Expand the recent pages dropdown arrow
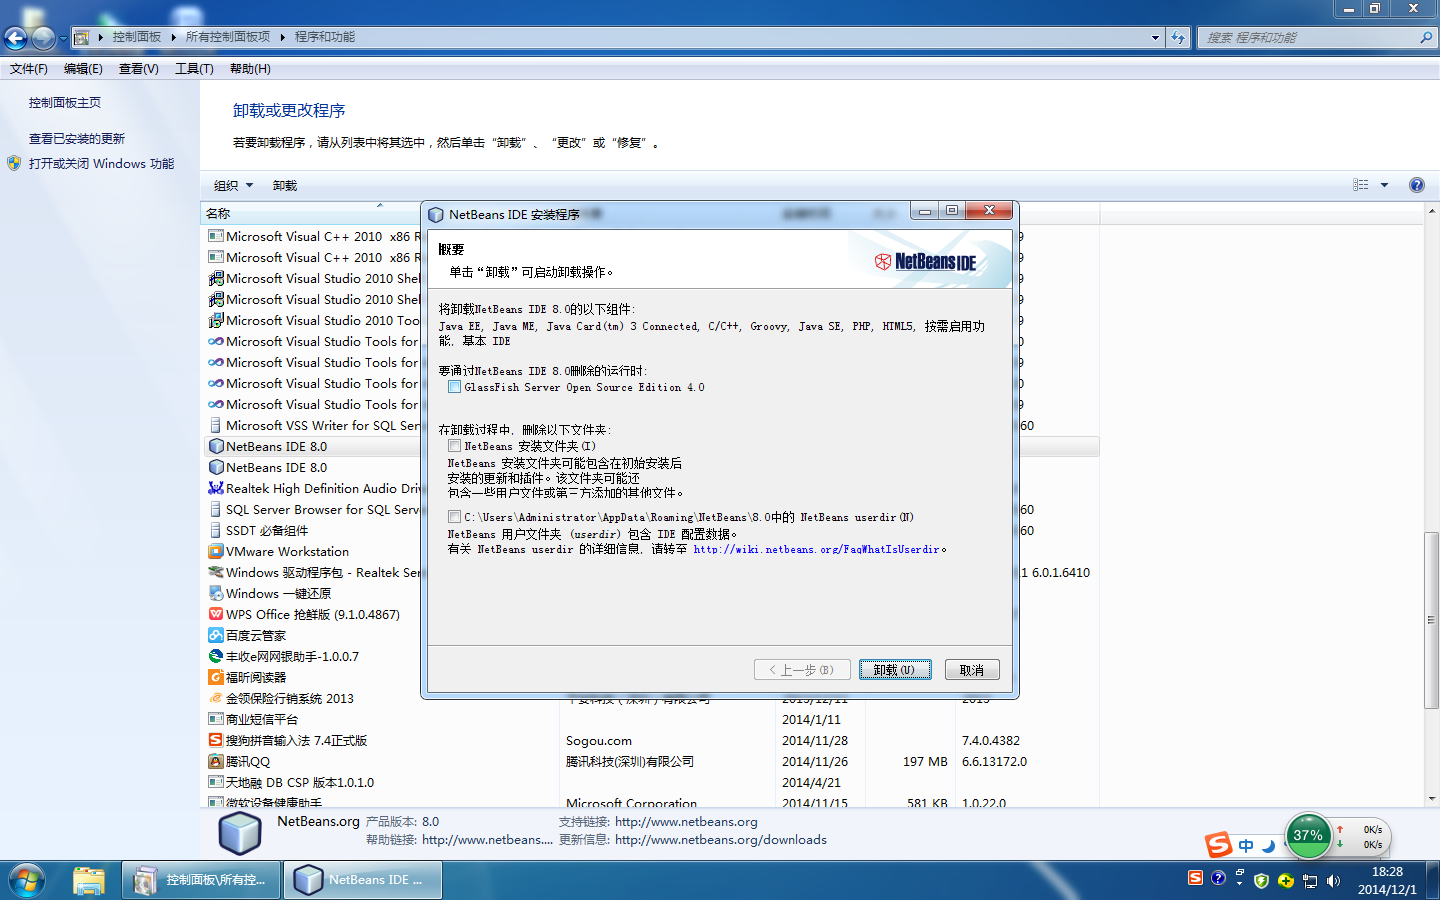This screenshot has height=900, width=1440. click(63, 38)
